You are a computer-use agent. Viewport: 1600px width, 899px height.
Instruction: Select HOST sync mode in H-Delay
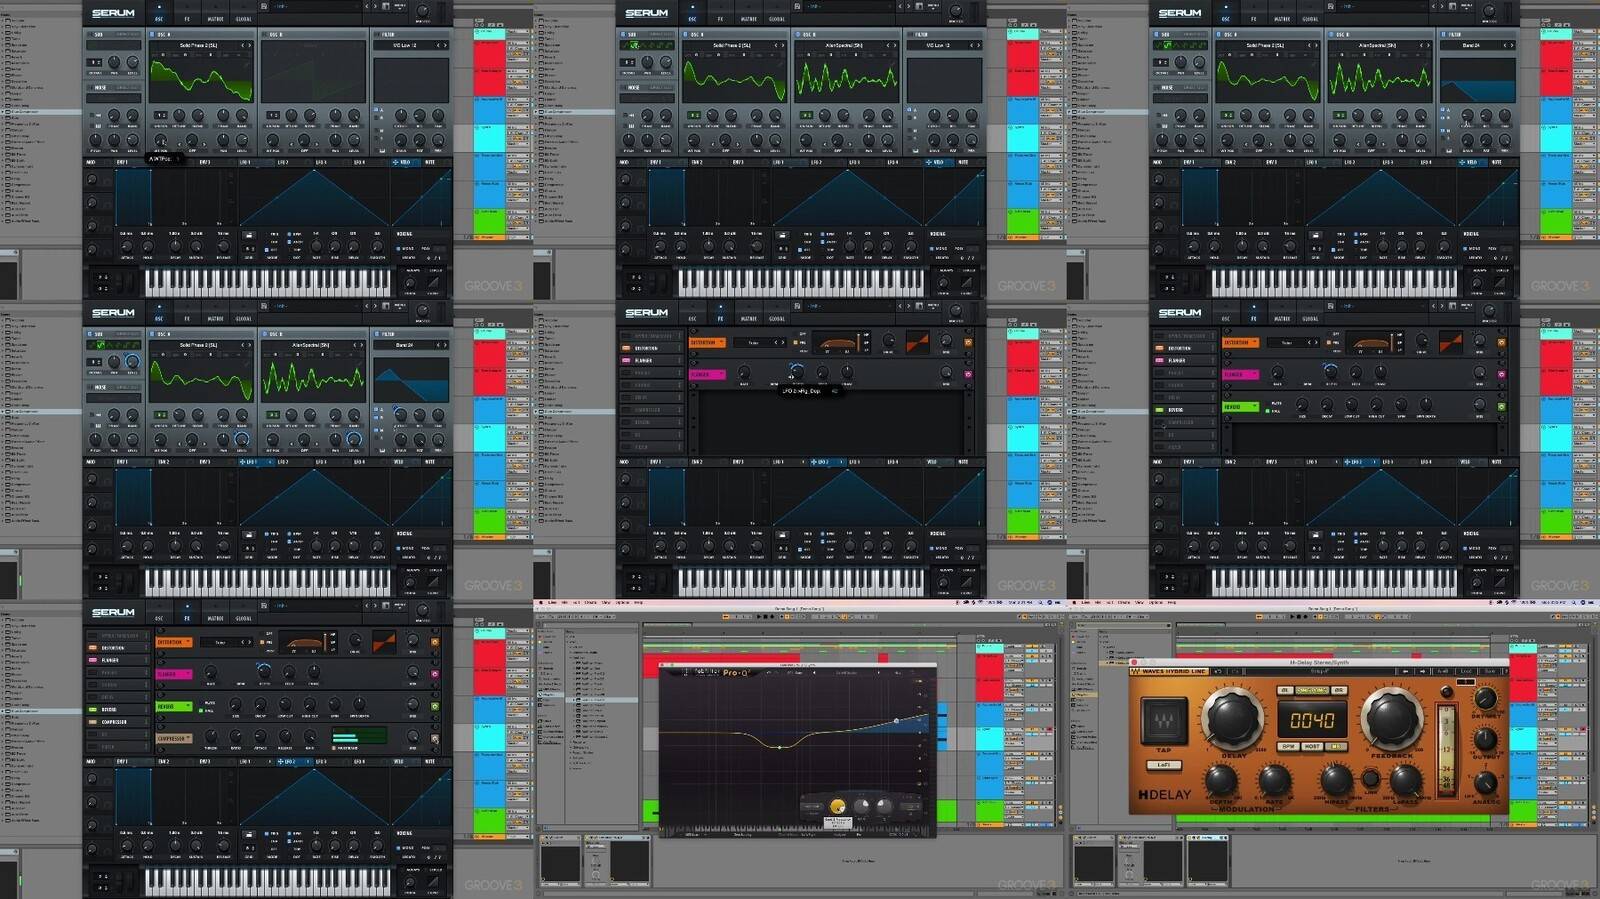pyautogui.click(x=1312, y=746)
